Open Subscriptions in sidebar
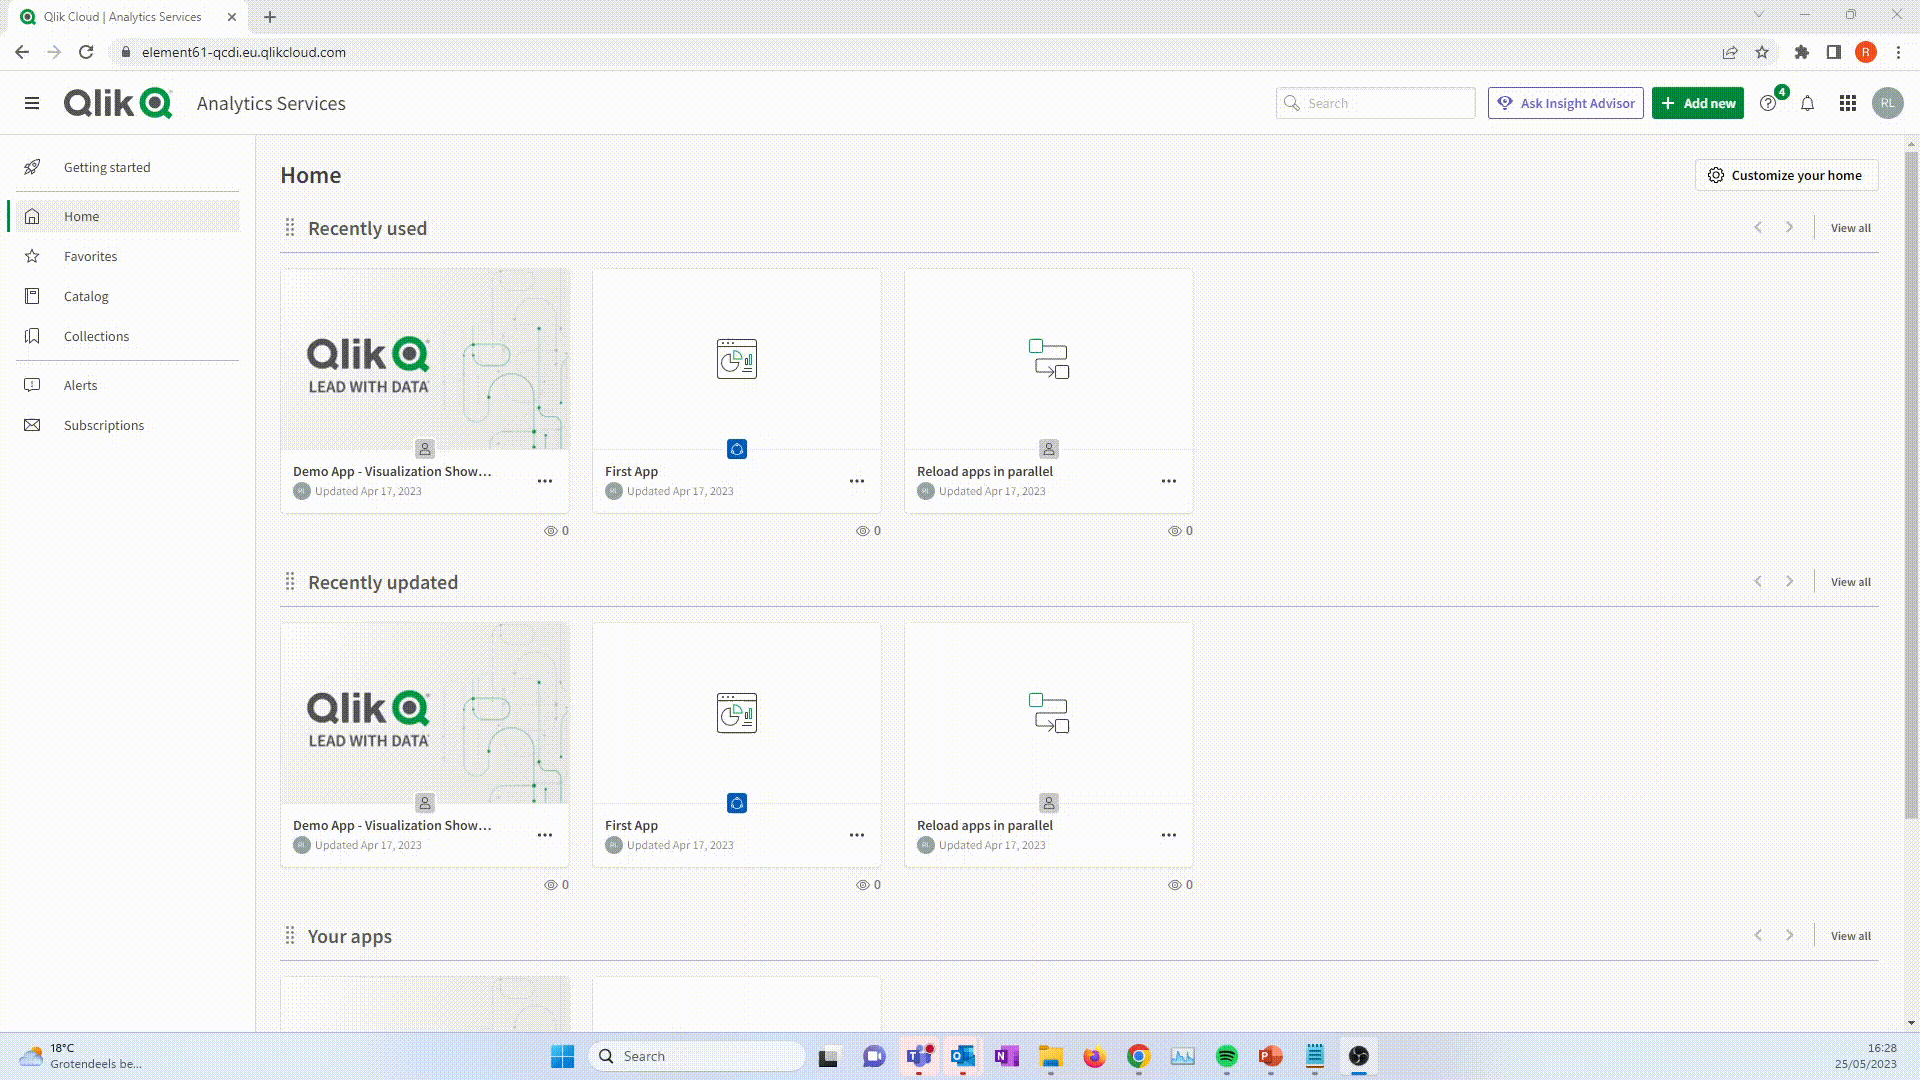Image resolution: width=1920 pixels, height=1080 pixels. point(104,425)
